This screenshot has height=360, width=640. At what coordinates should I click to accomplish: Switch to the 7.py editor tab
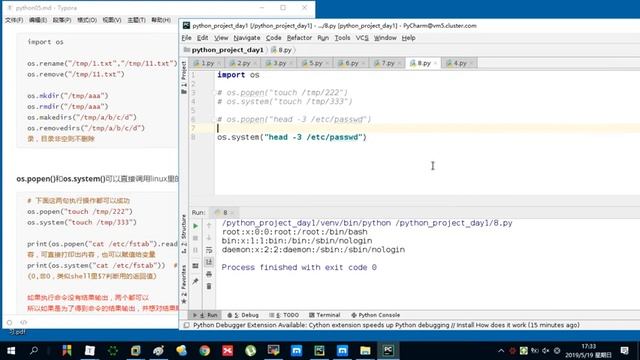tap(387, 63)
